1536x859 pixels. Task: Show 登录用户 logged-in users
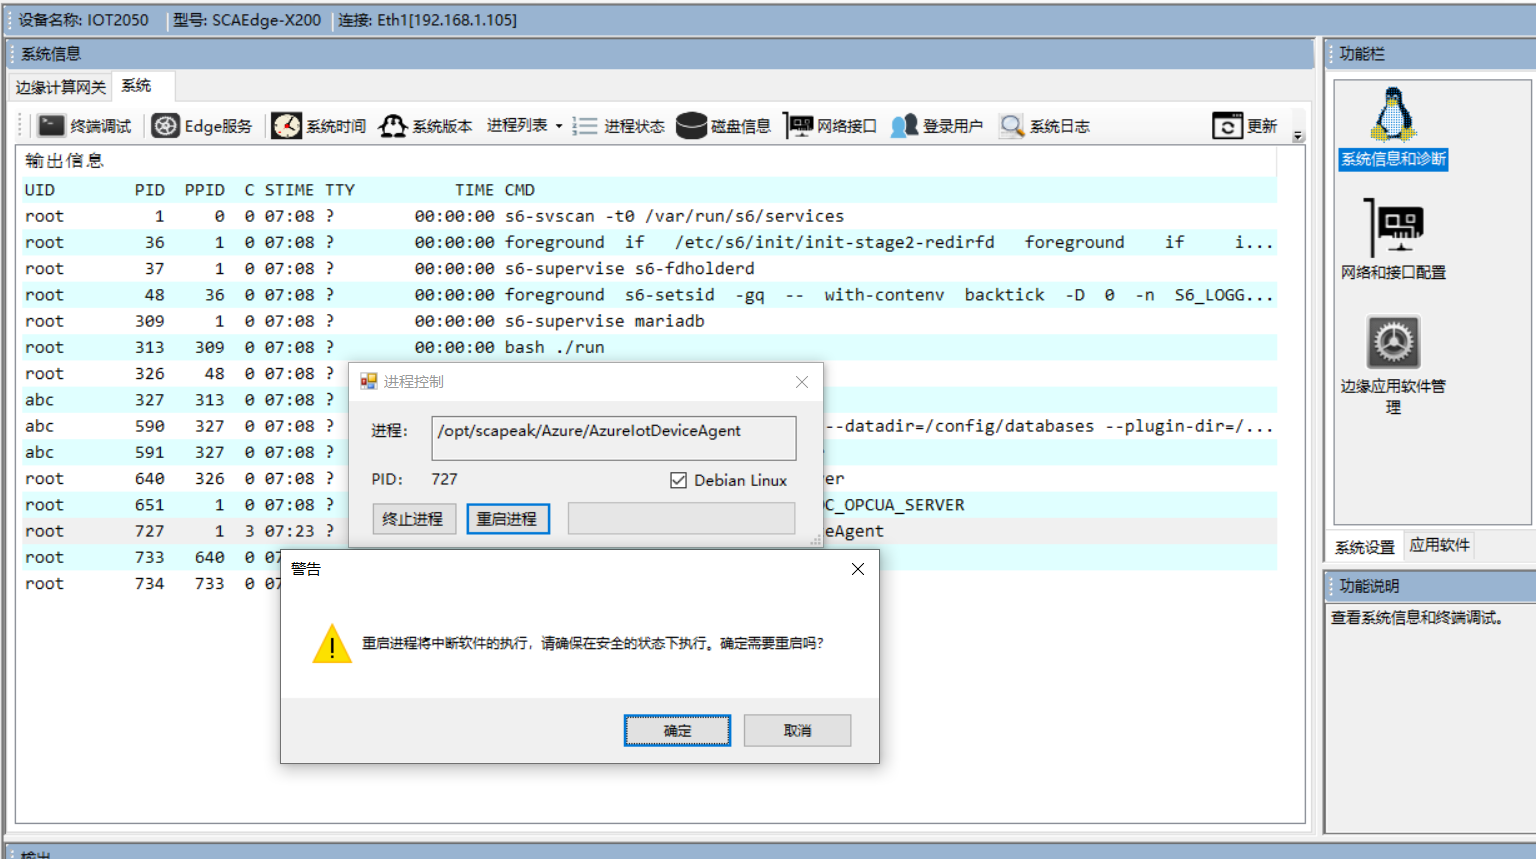point(937,126)
